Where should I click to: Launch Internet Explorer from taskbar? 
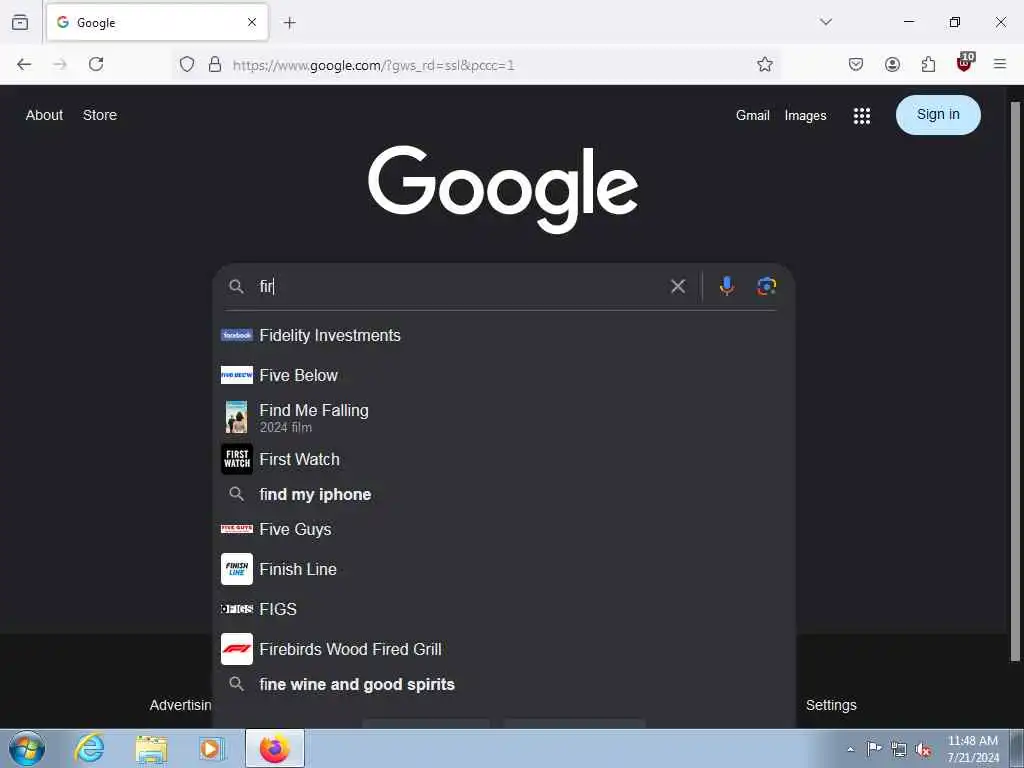pyautogui.click(x=89, y=748)
